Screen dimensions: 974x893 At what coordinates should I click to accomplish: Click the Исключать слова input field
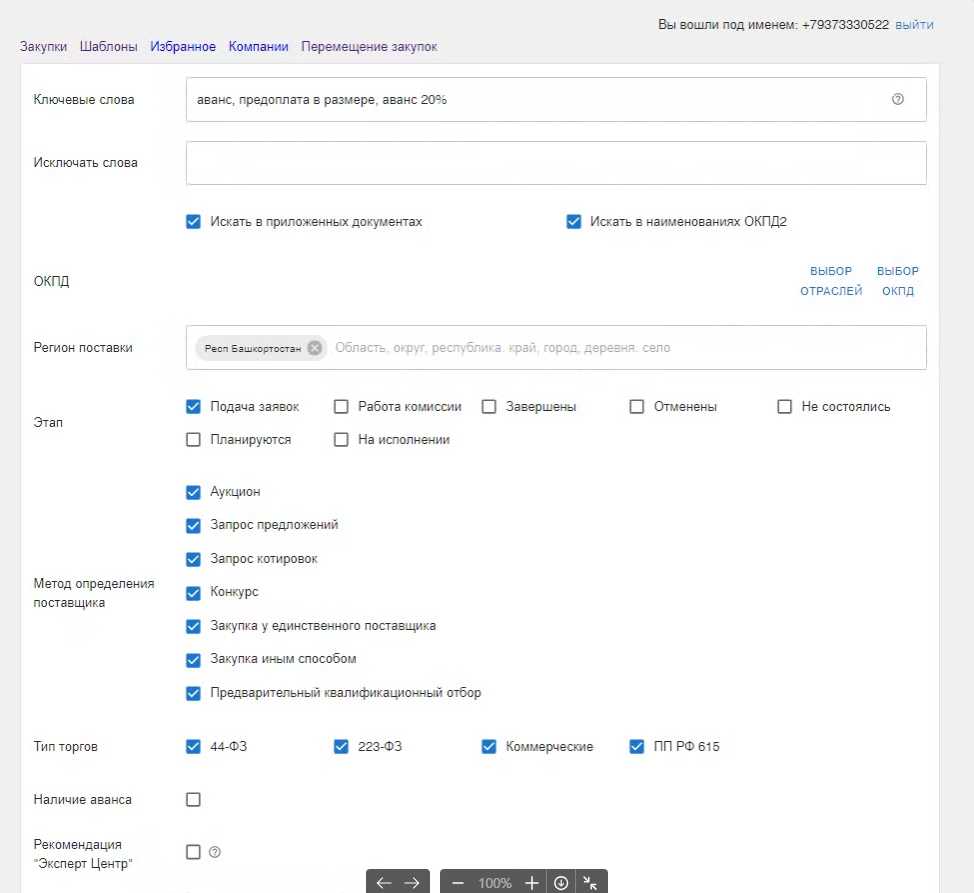(x=556, y=163)
